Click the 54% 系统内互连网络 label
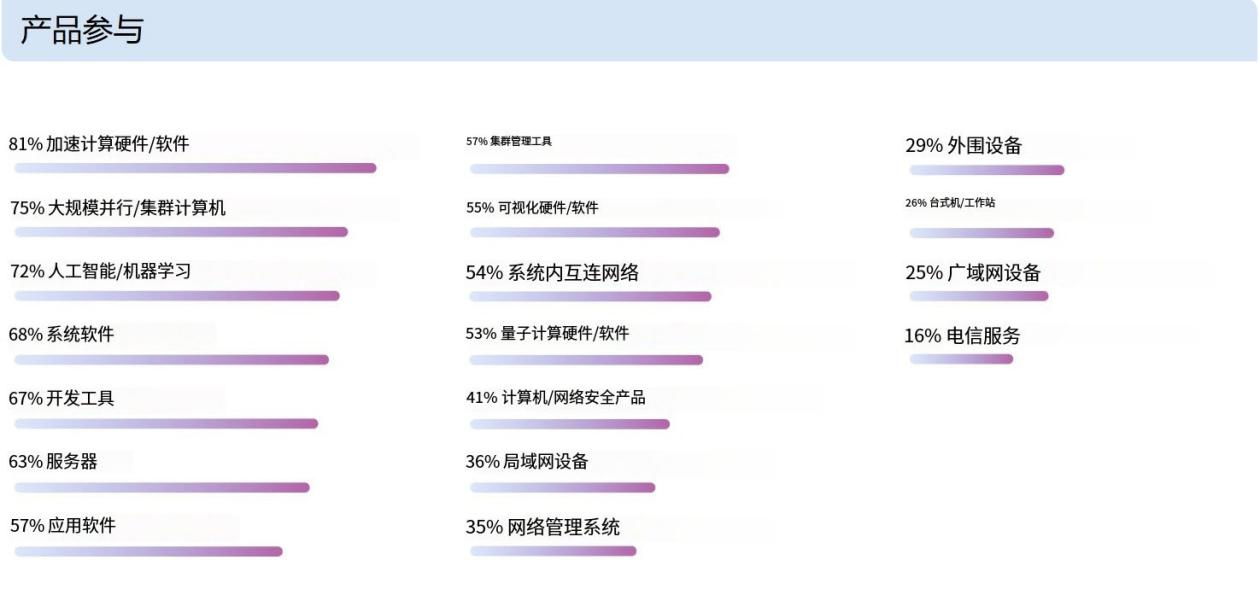This screenshot has width=1260, height=589. (x=552, y=272)
